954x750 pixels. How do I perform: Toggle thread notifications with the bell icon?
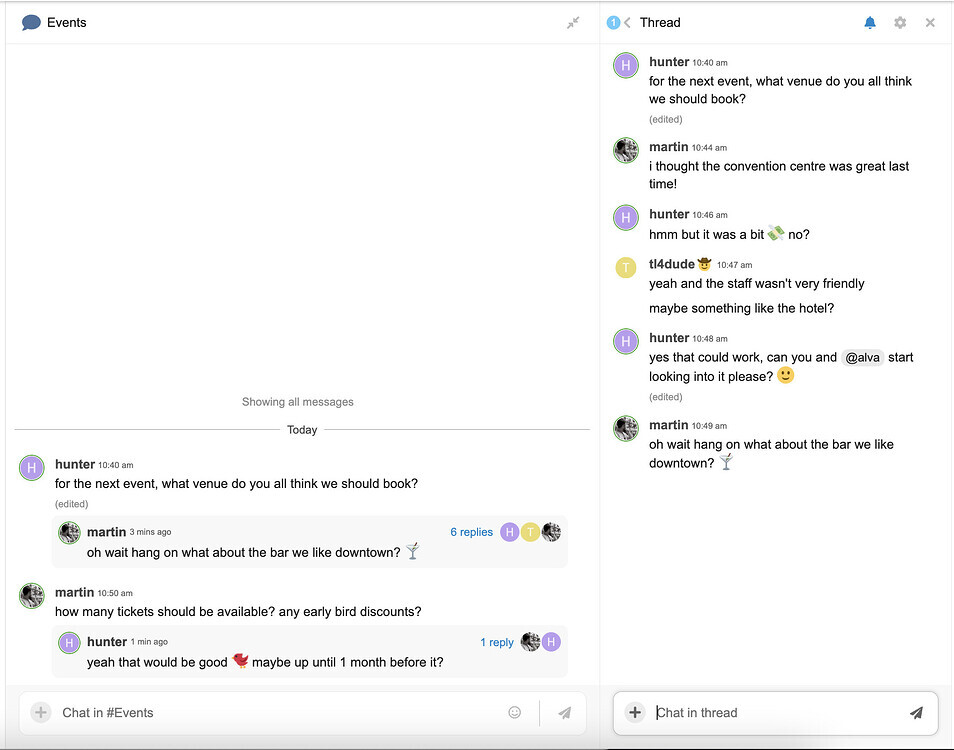tap(869, 22)
